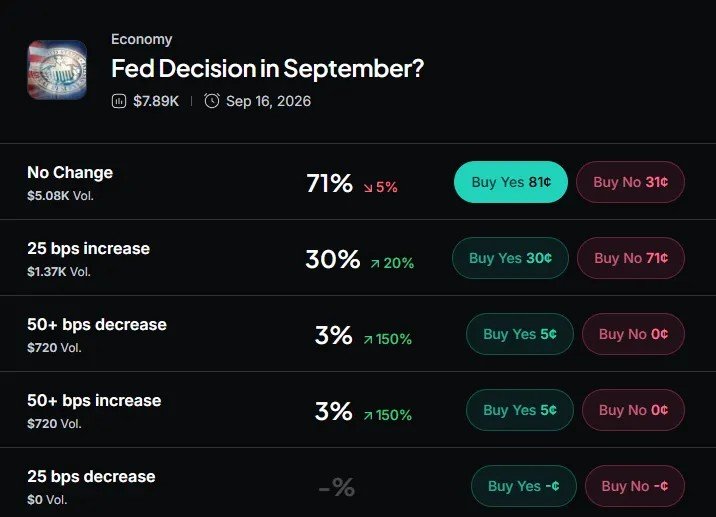Buy No on 25 bps decrease

pyautogui.click(x=635, y=486)
